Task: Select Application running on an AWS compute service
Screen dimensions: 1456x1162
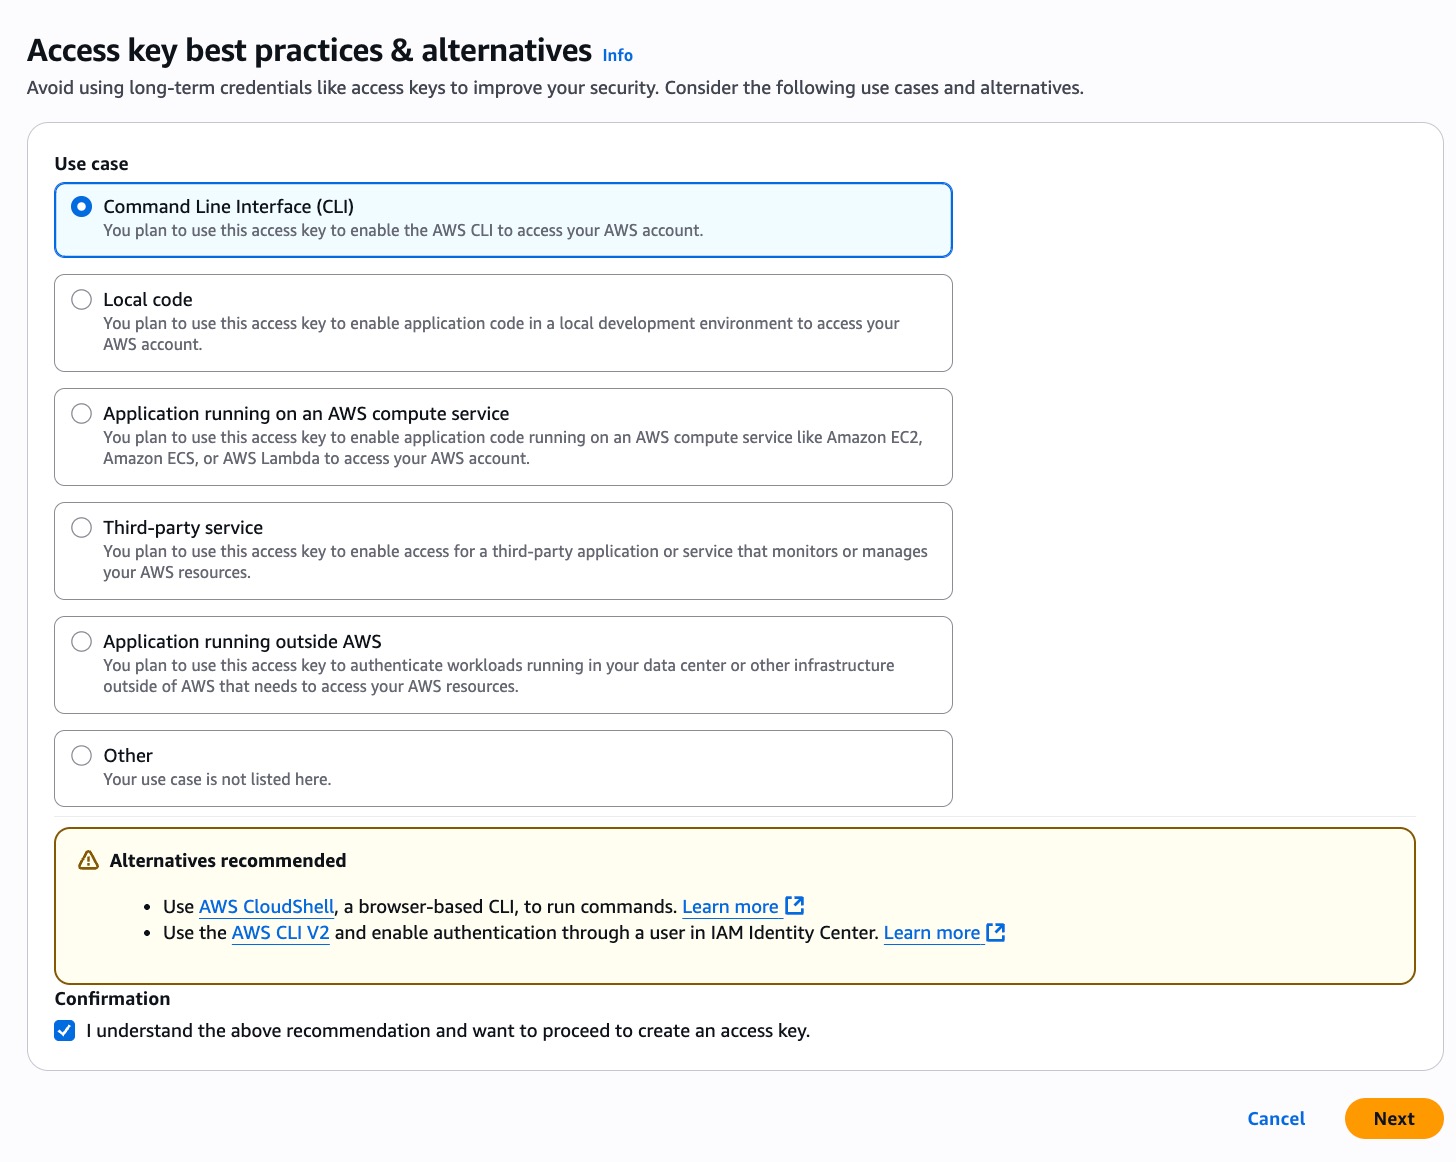Action: point(81,413)
